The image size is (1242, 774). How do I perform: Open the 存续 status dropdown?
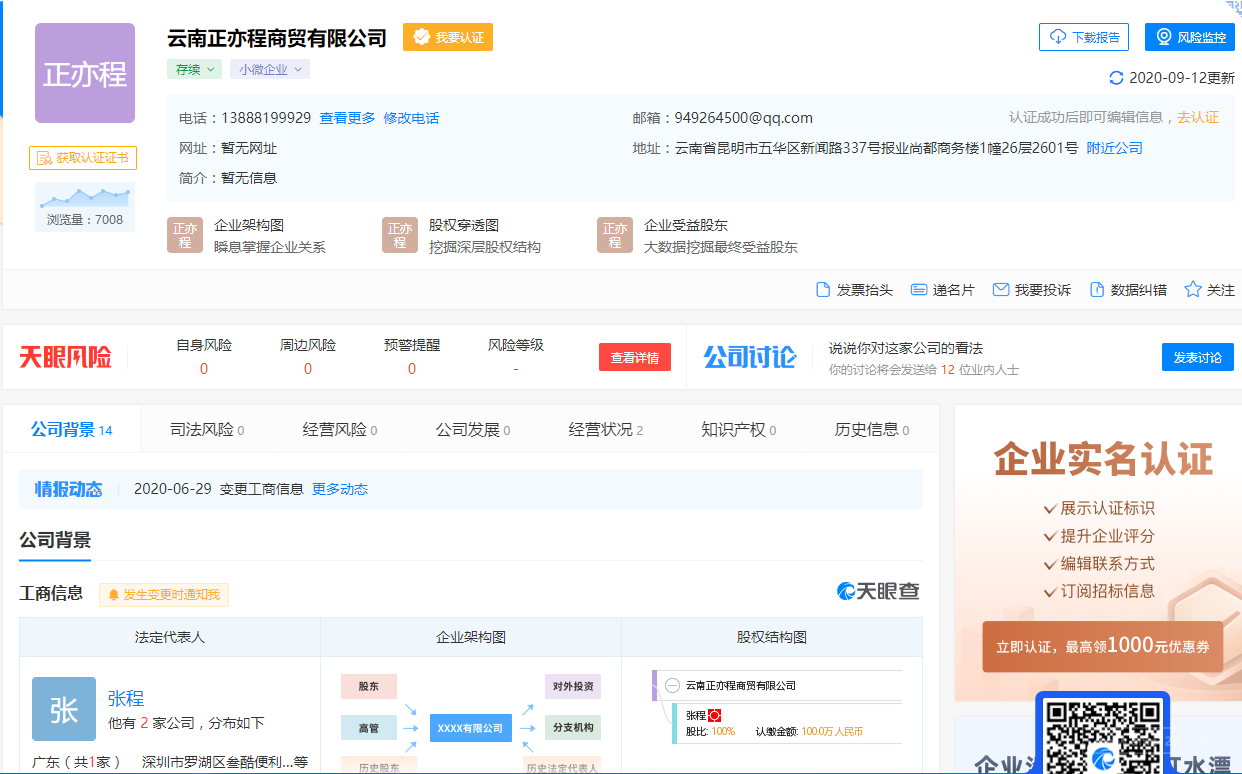pyautogui.click(x=194, y=70)
